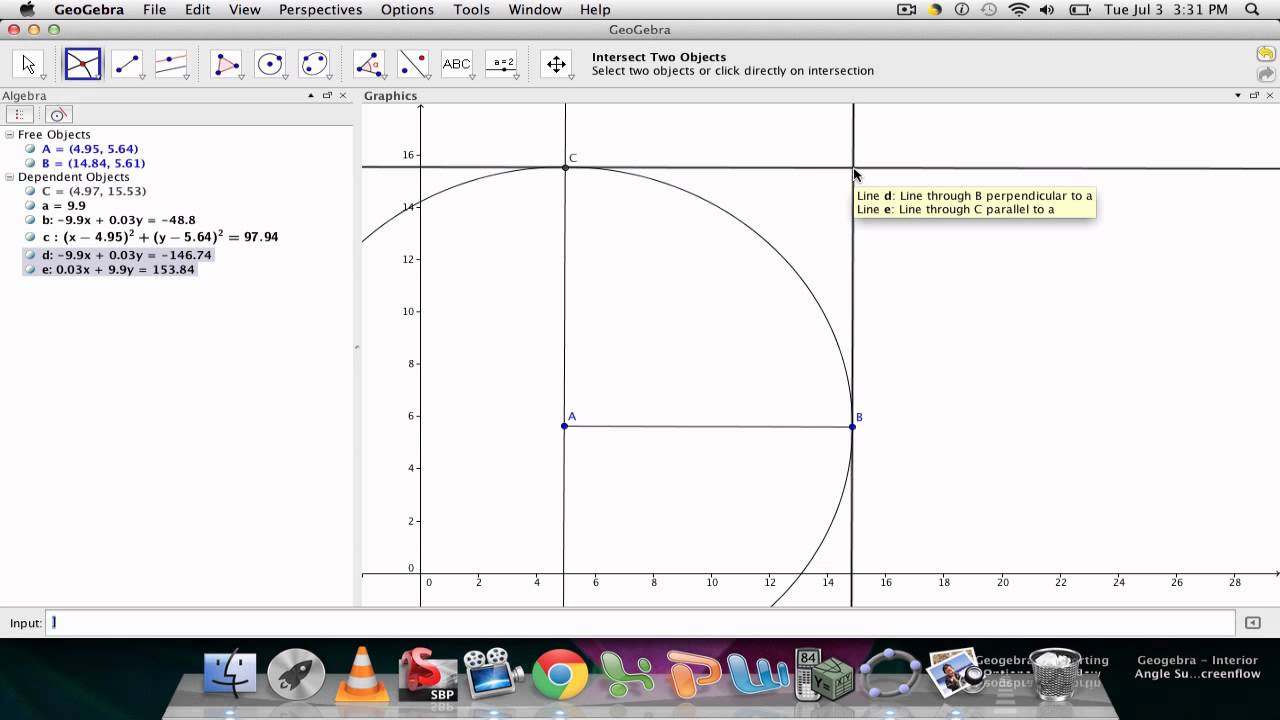Open Finder from the dock
The image size is (1280, 720).
[230, 674]
